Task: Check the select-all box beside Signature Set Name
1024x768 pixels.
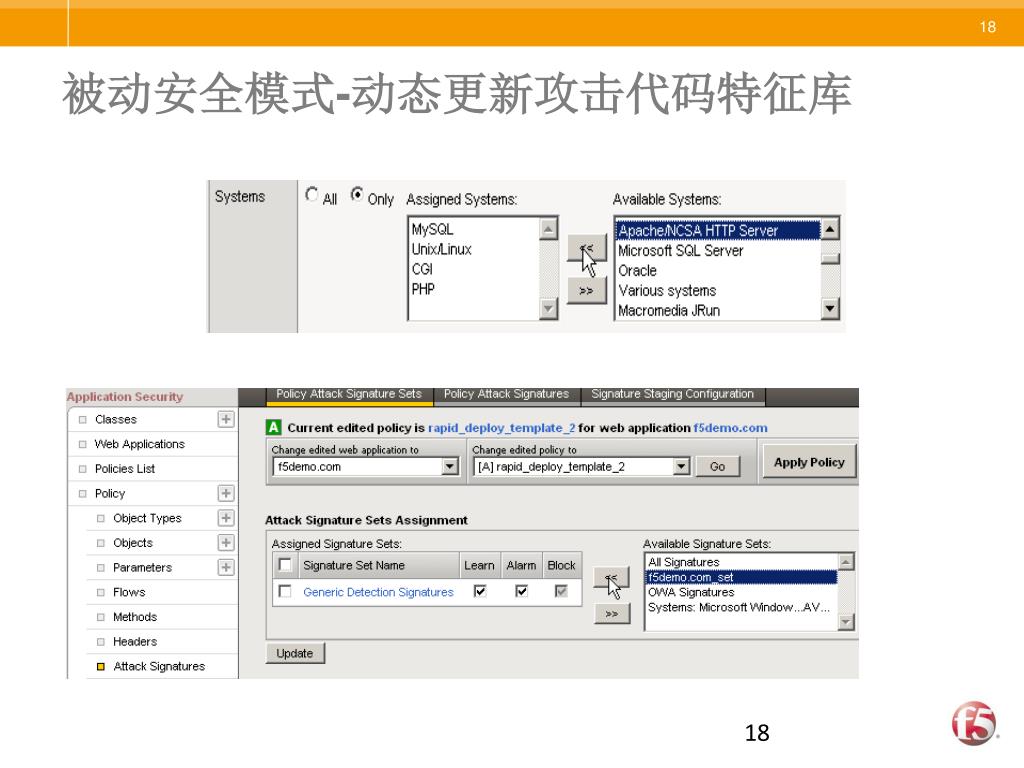Action: pos(285,566)
